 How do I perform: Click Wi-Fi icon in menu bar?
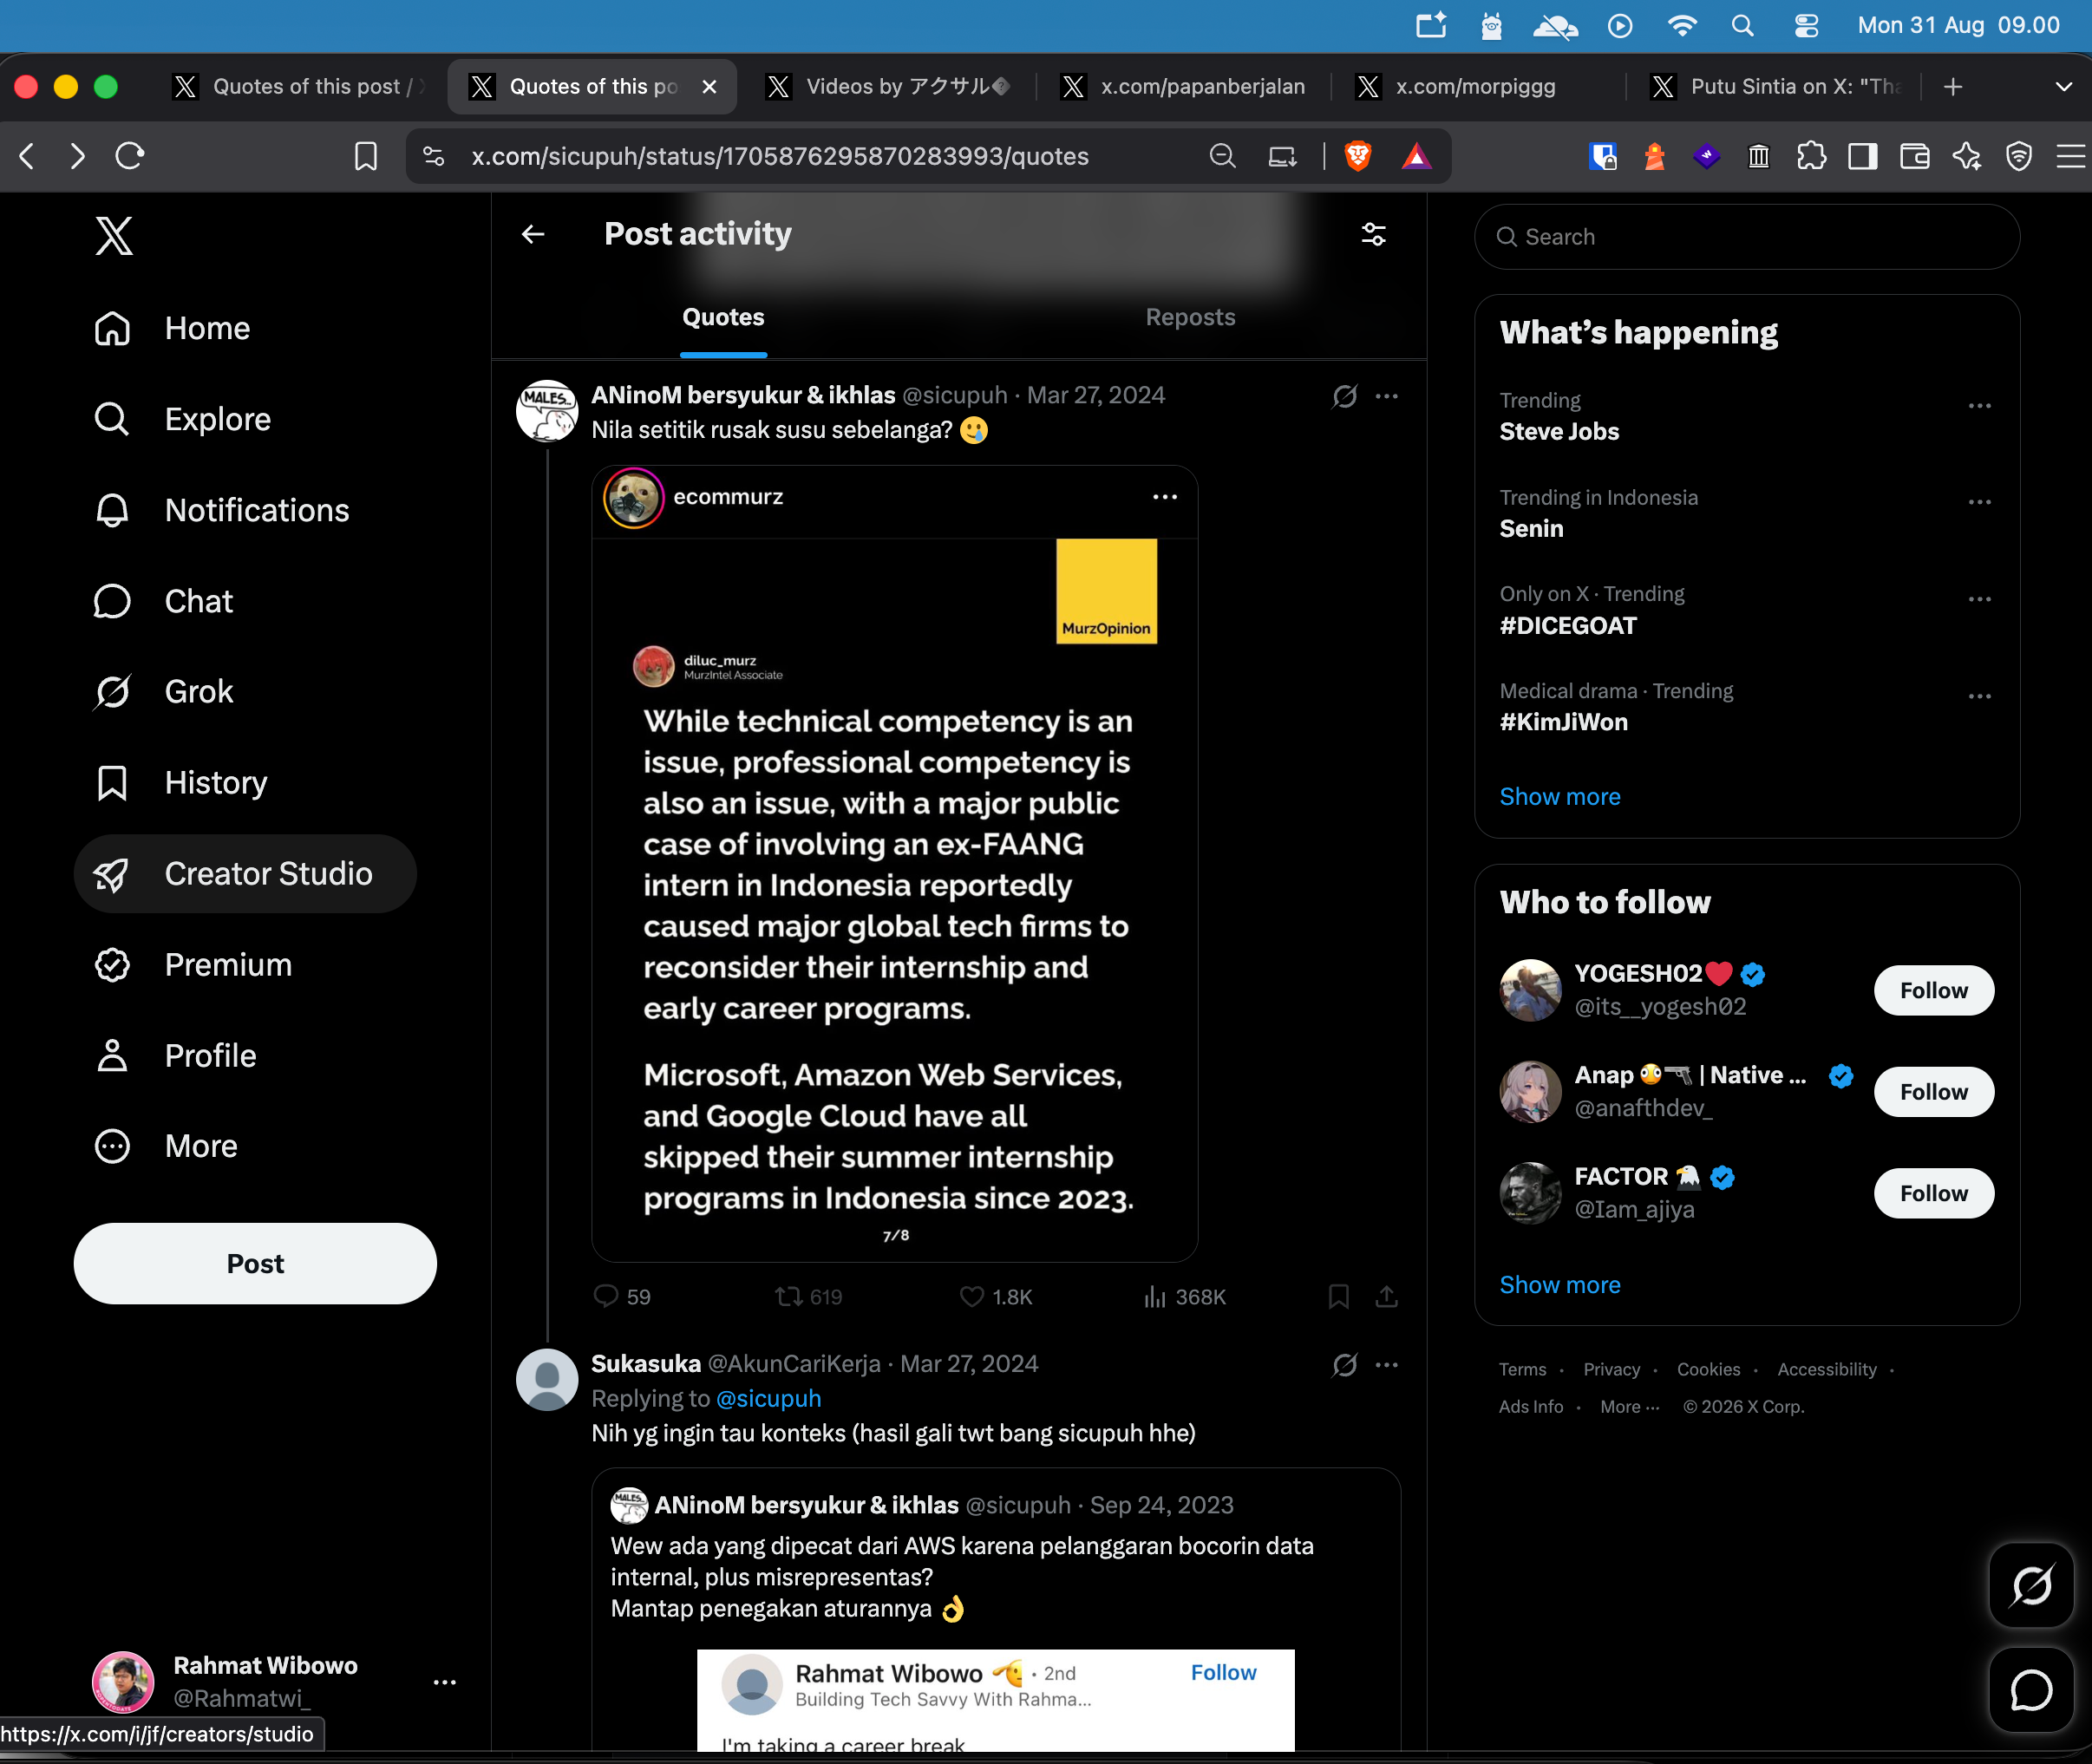[x=1682, y=25]
